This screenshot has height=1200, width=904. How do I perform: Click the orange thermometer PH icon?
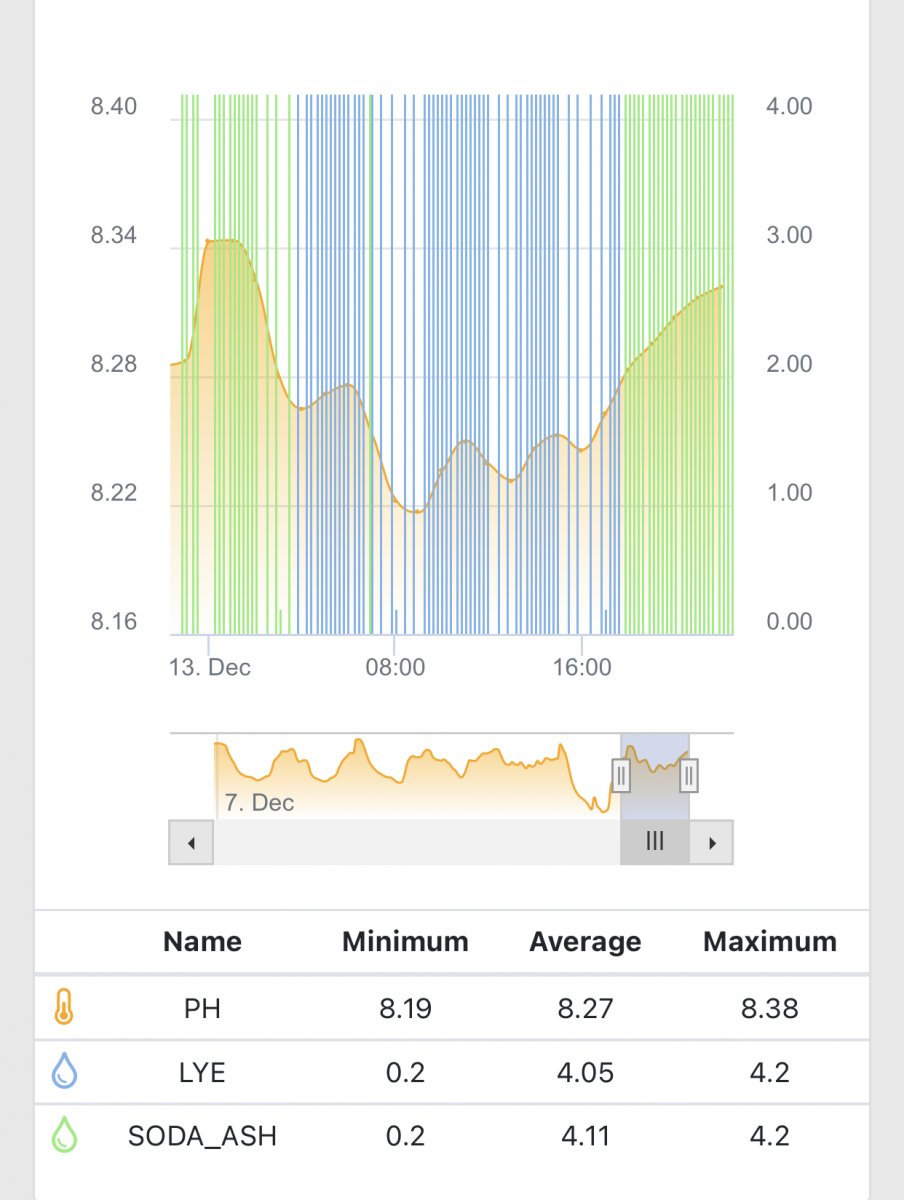[63, 1008]
